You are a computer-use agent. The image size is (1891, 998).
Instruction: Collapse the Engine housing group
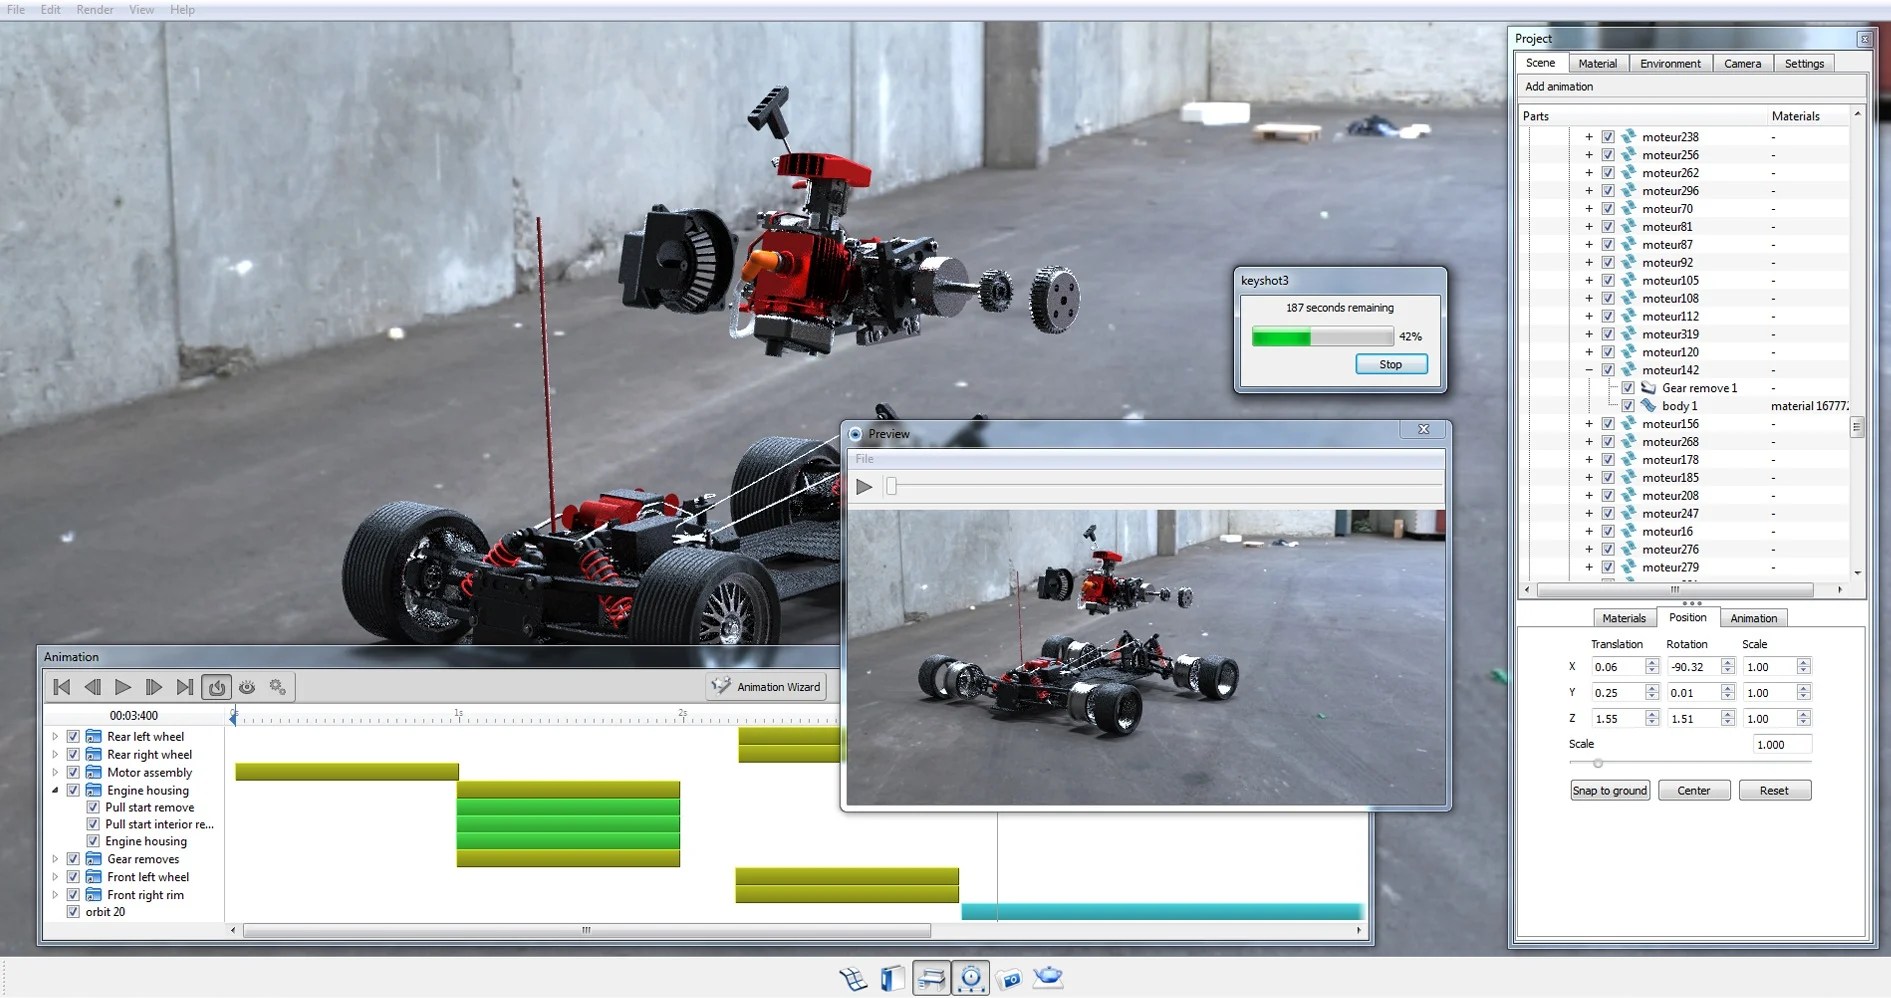click(55, 790)
